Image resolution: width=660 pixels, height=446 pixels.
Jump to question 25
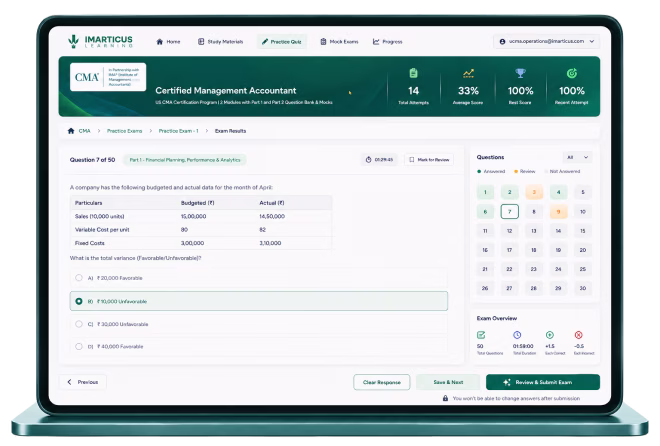[583, 269]
